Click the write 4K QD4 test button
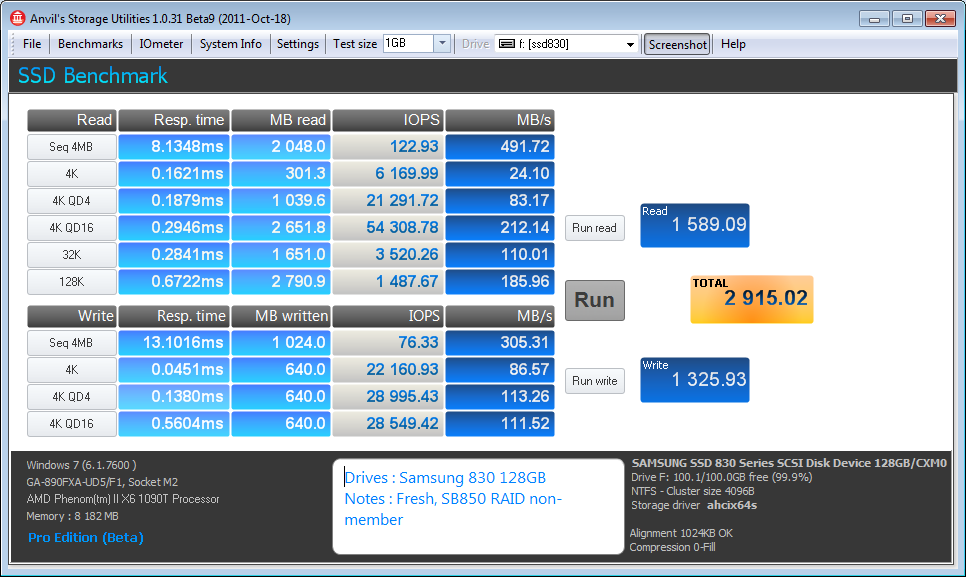The width and height of the screenshot is (966, 577). 71,397
